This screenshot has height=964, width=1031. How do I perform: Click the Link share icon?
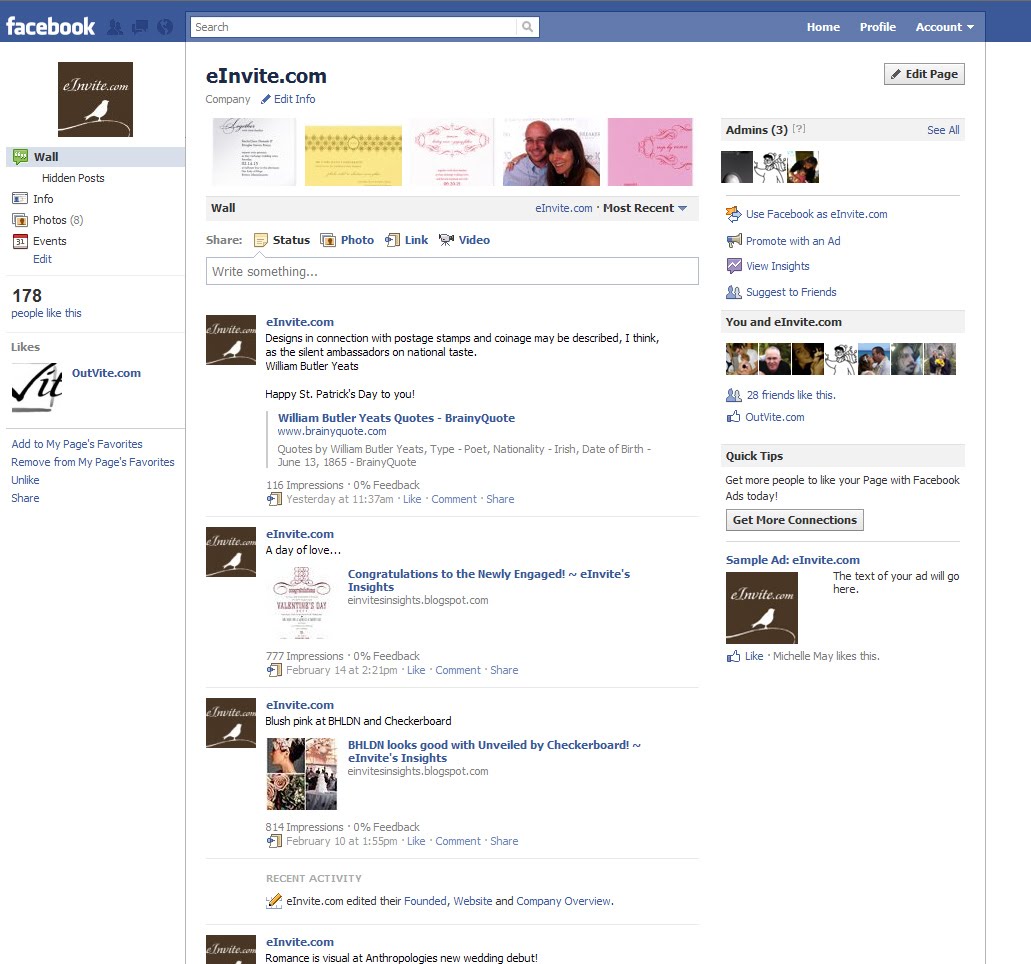[393, 240]
